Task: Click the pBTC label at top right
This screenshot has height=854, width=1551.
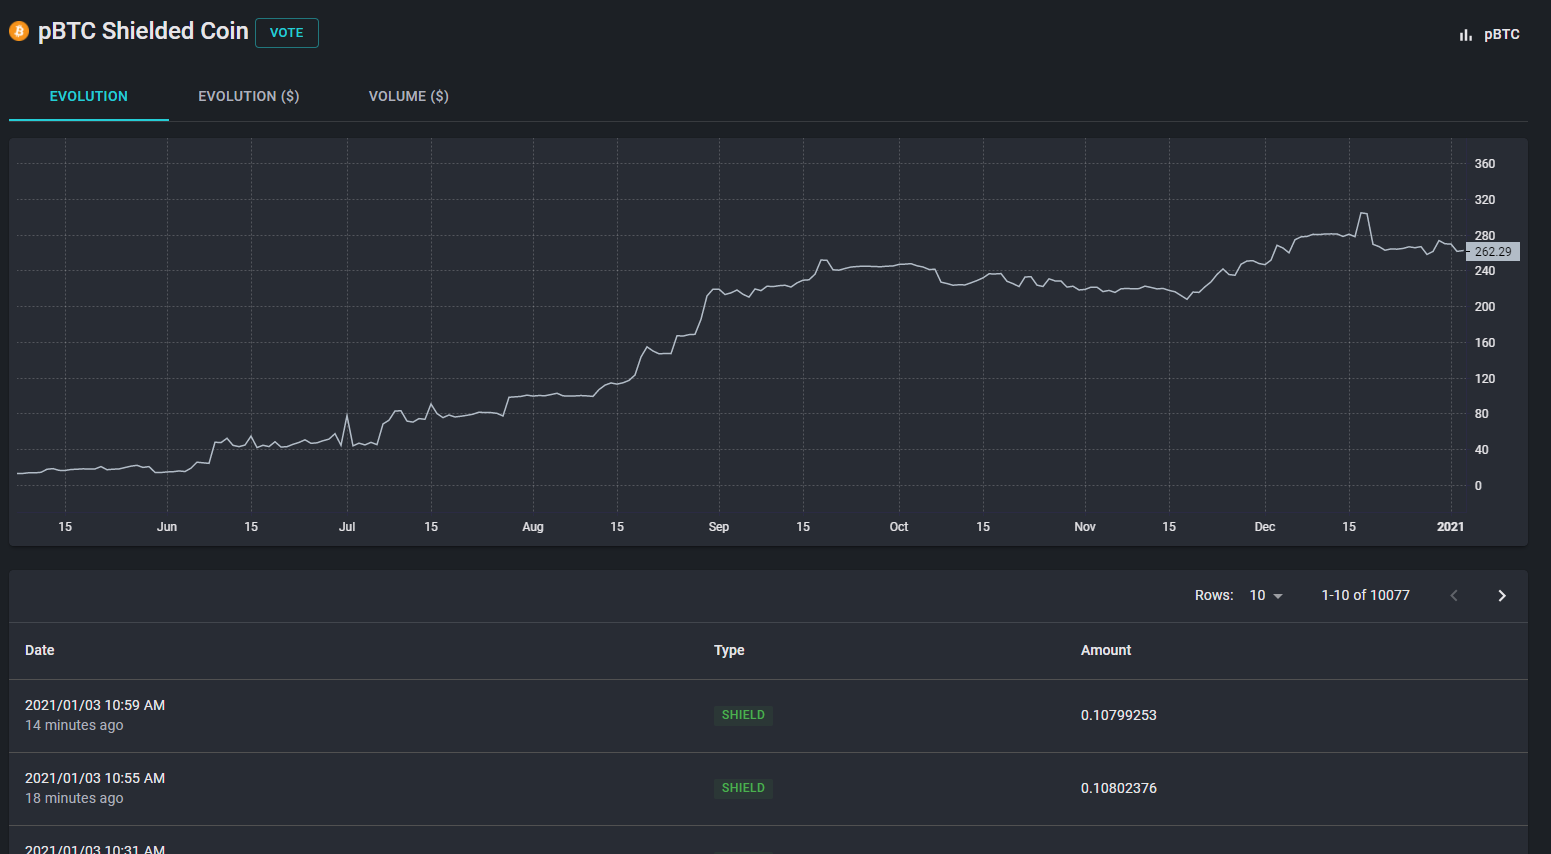Action: (1502, 35)
